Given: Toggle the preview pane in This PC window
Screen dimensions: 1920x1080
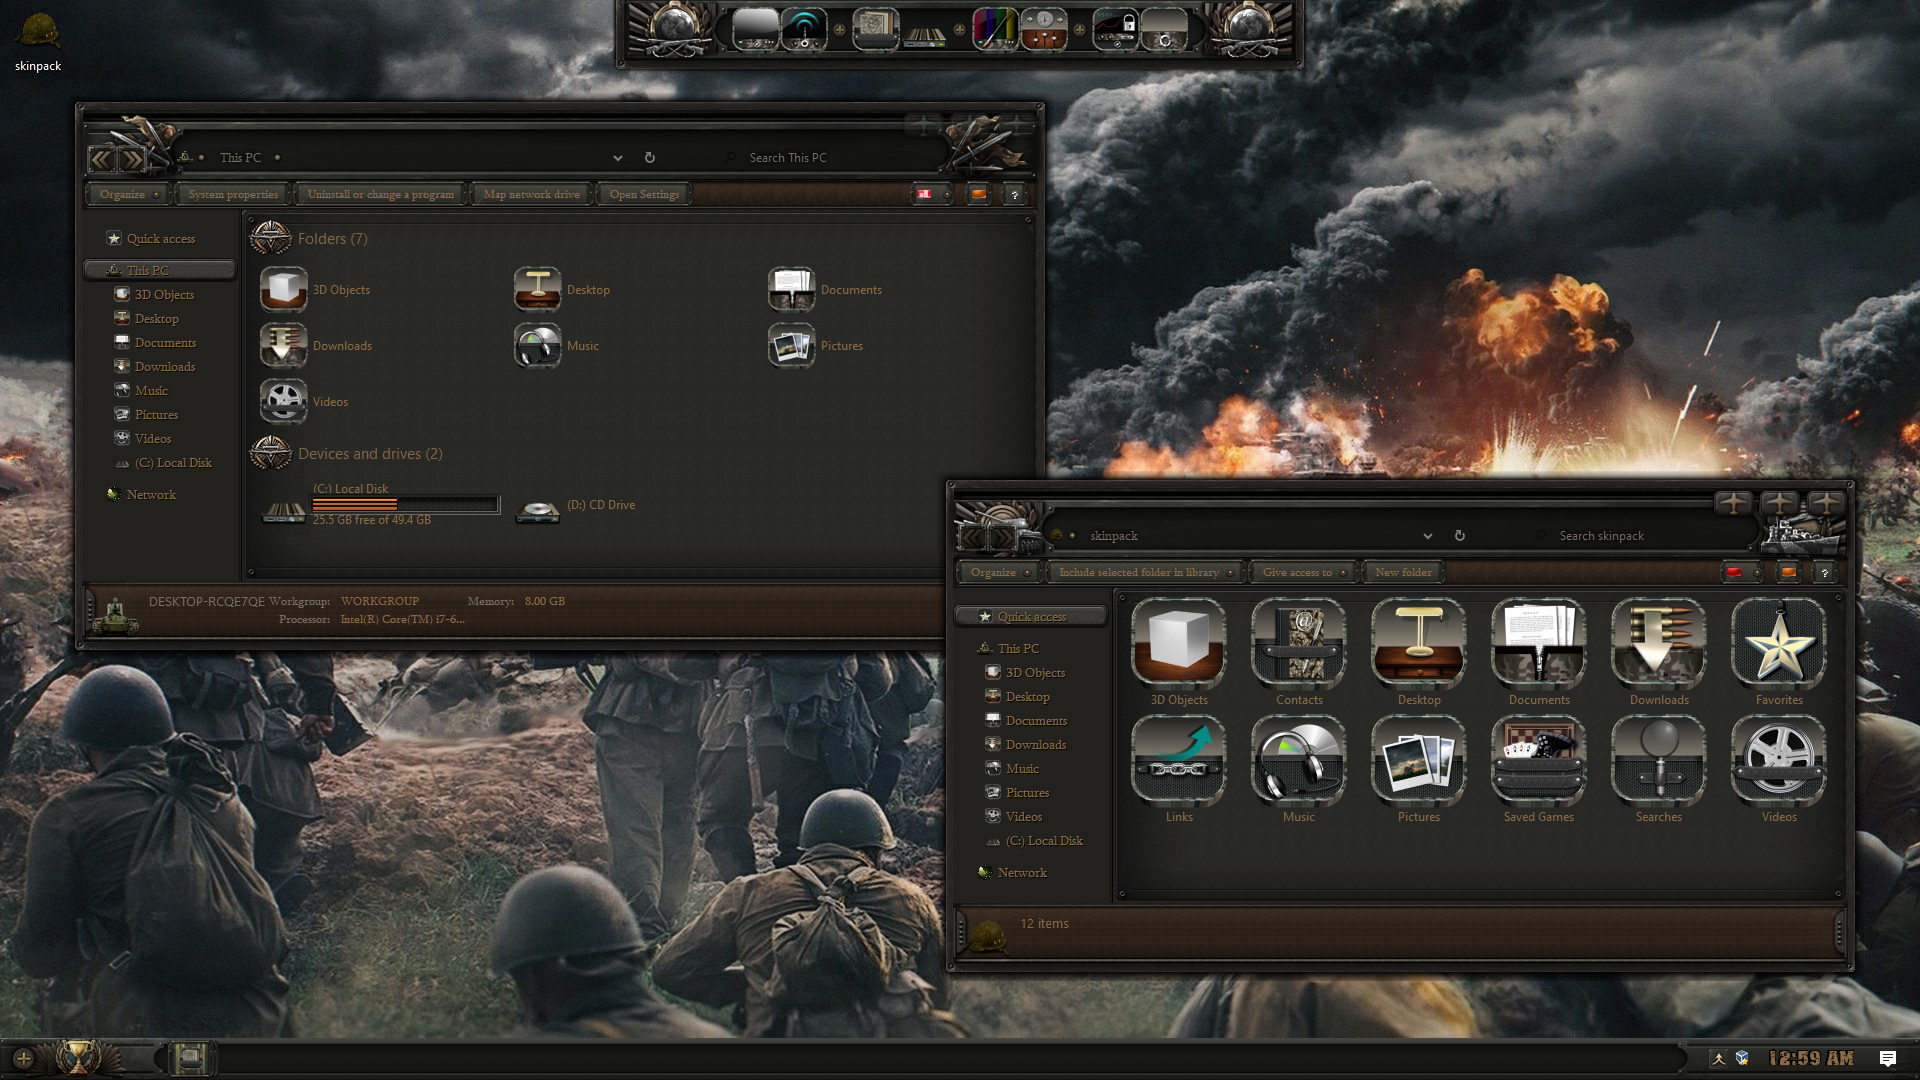Looking at the screenshot, I should click(978, 194).
